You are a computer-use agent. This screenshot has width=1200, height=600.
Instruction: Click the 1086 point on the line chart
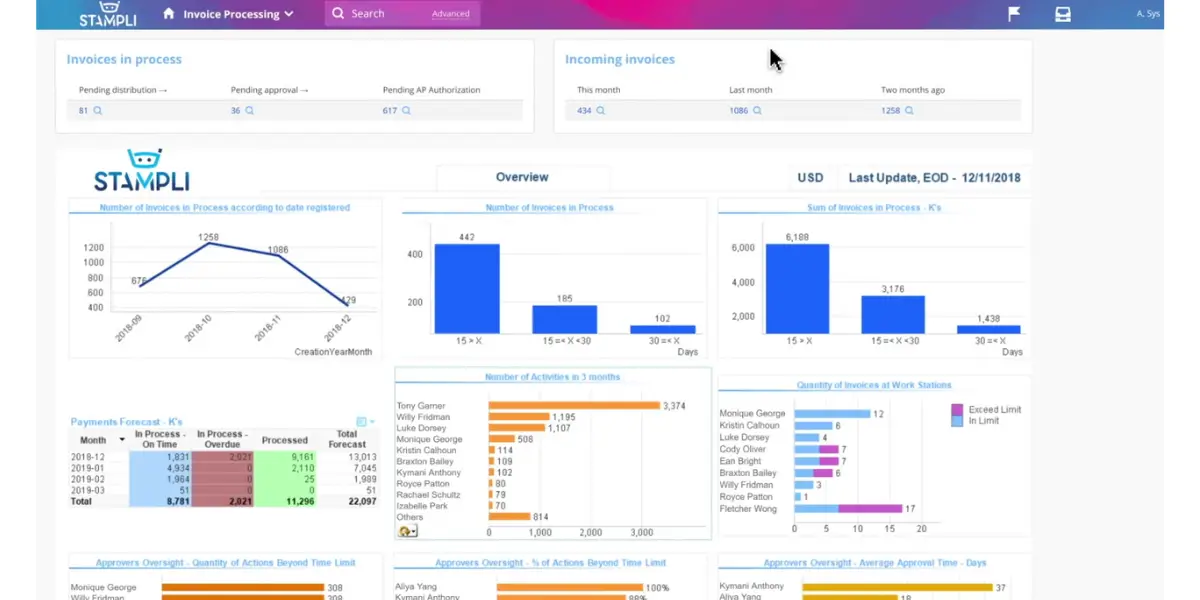(x=277, y=255)
